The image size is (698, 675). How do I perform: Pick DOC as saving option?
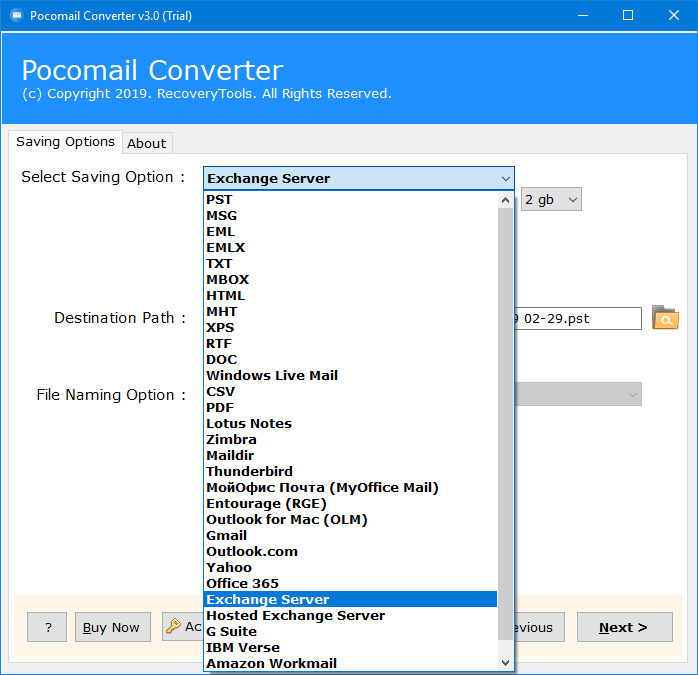coord(351,360)
